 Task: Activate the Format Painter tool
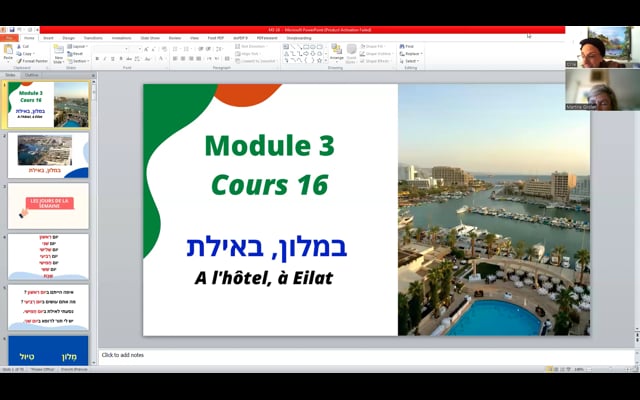[x=33, y=61]
